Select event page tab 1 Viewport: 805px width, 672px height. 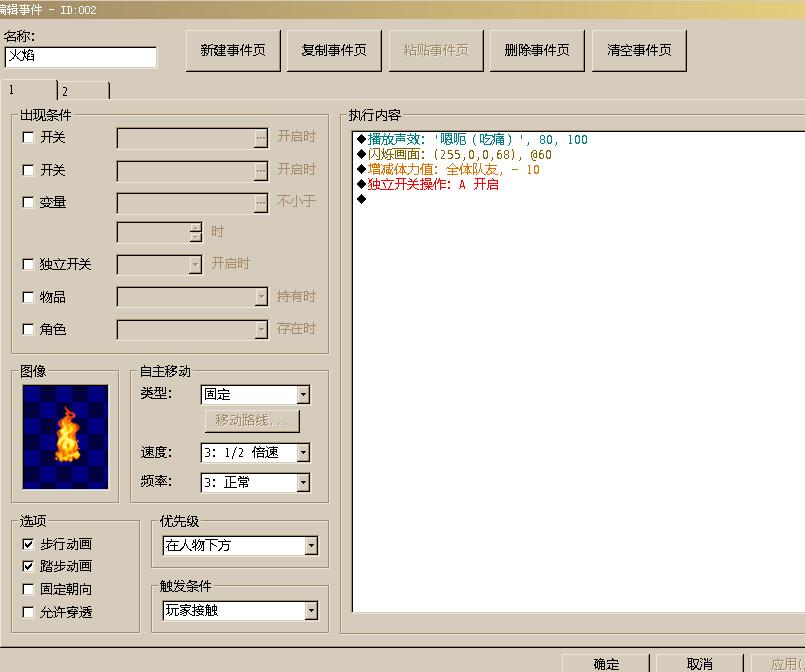pos(29,90)
